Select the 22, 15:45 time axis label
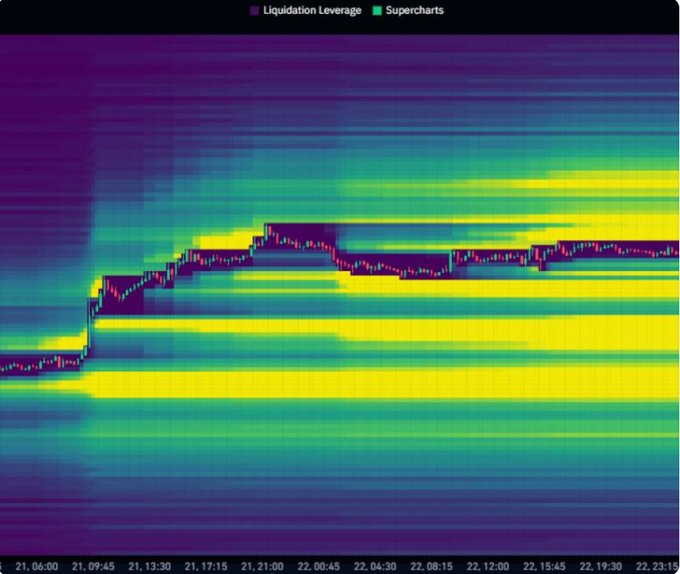Screen dimensions: 680x574 pyautogui.click(x=544, y=566)
